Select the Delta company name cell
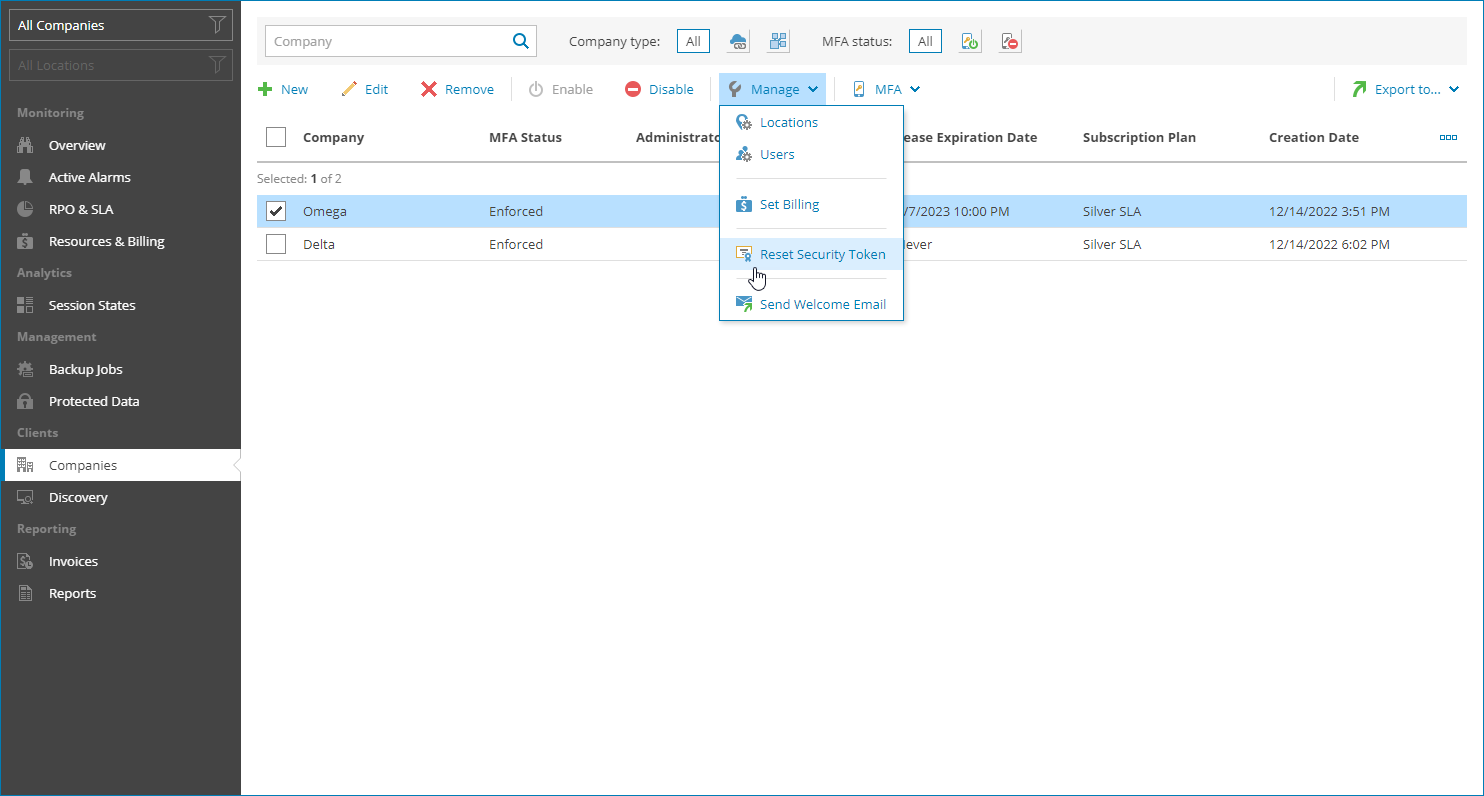The image size is (1484, 796). click(x=319, y=244)
